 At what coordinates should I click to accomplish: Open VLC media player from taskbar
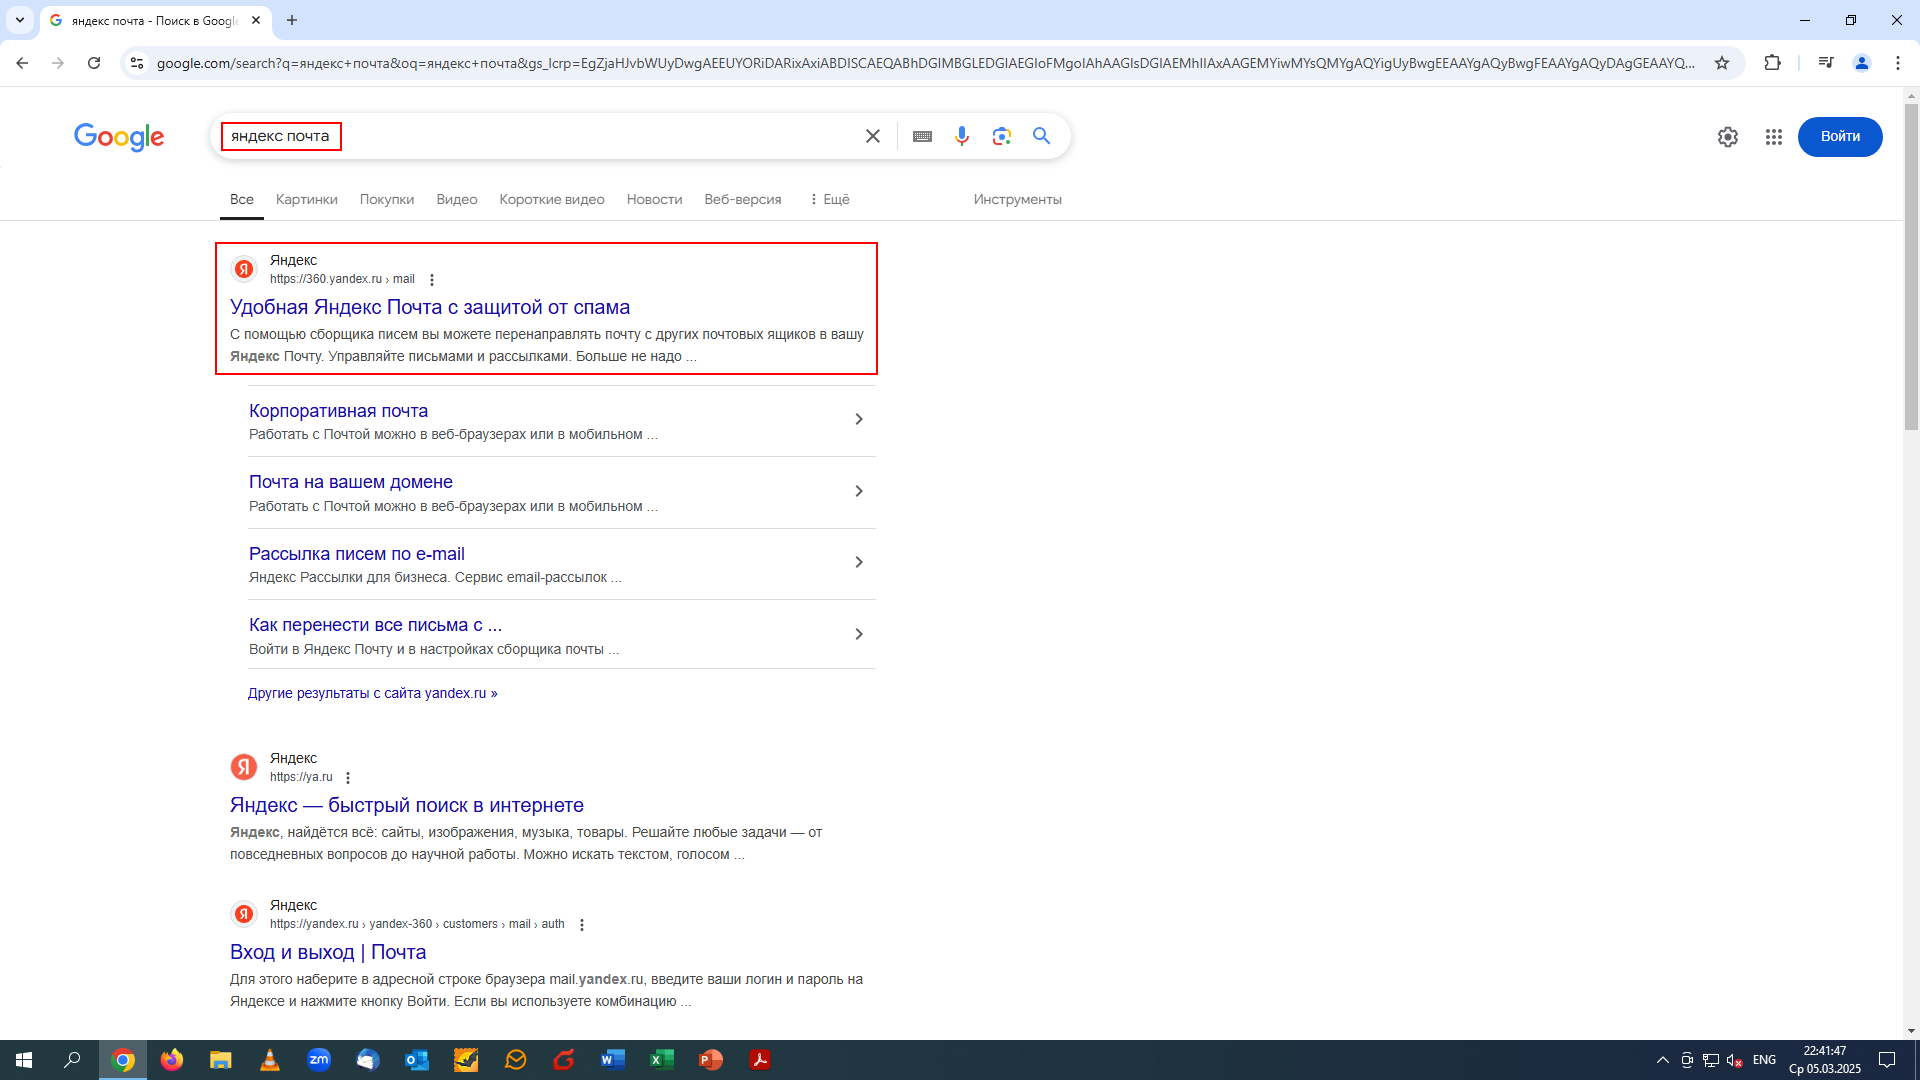tap(270, 1060)
